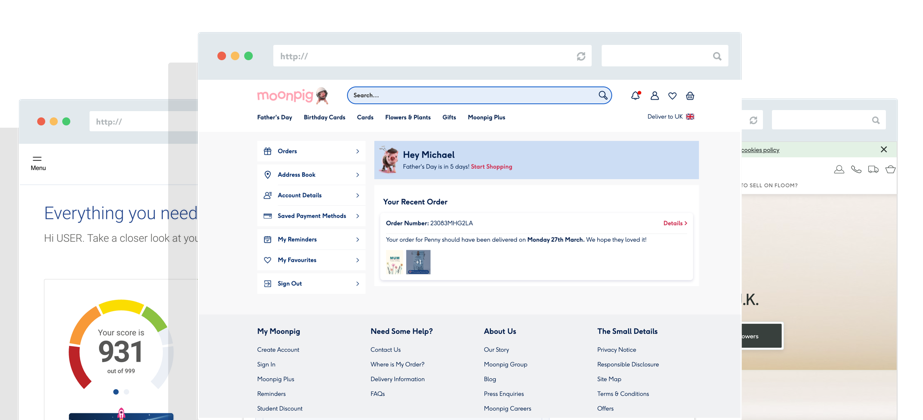
Task: Click the Start Shopping link
Action: point(492,167)
